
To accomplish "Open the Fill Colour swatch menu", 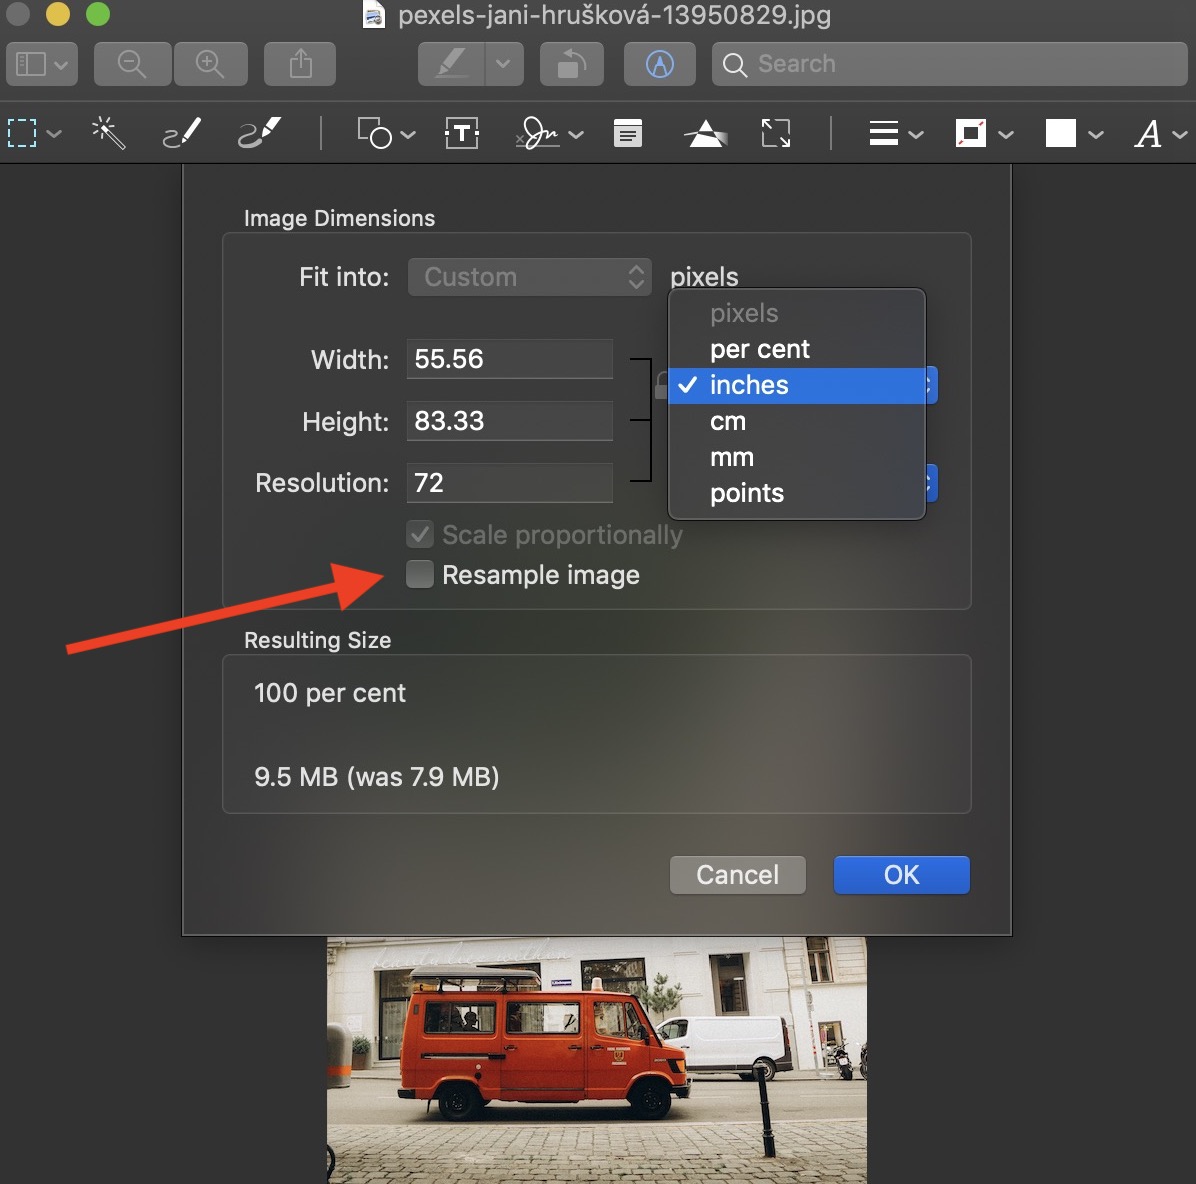I will point(1074,134).
